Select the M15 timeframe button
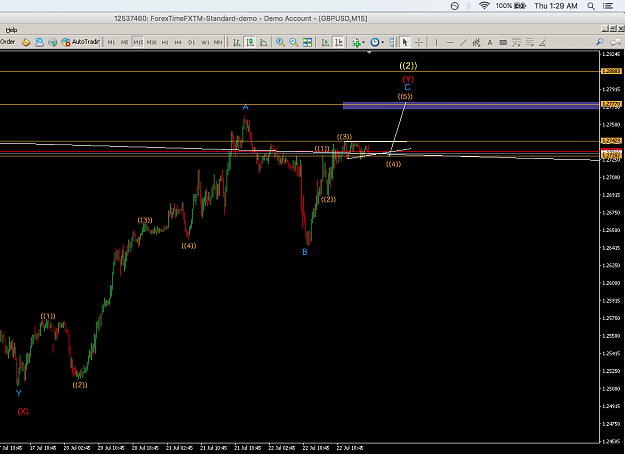 138,42
